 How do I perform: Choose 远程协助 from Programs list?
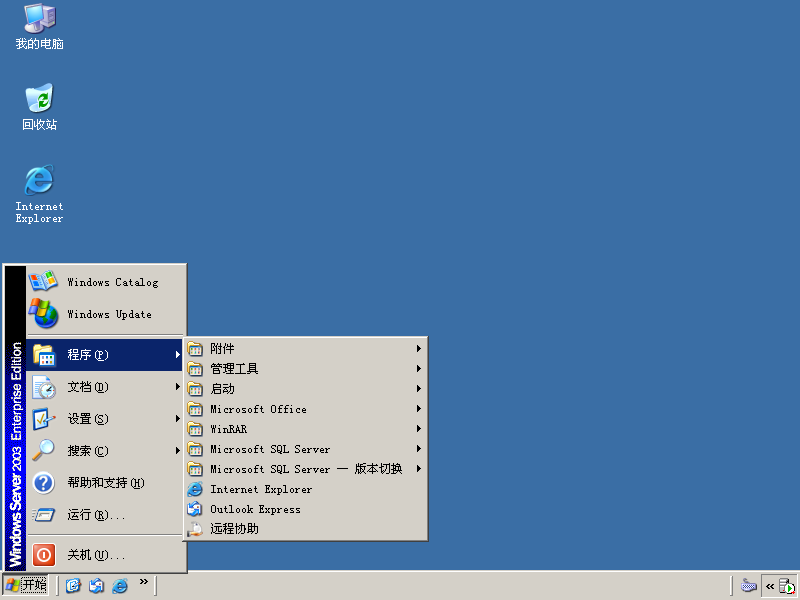(305, 529)
